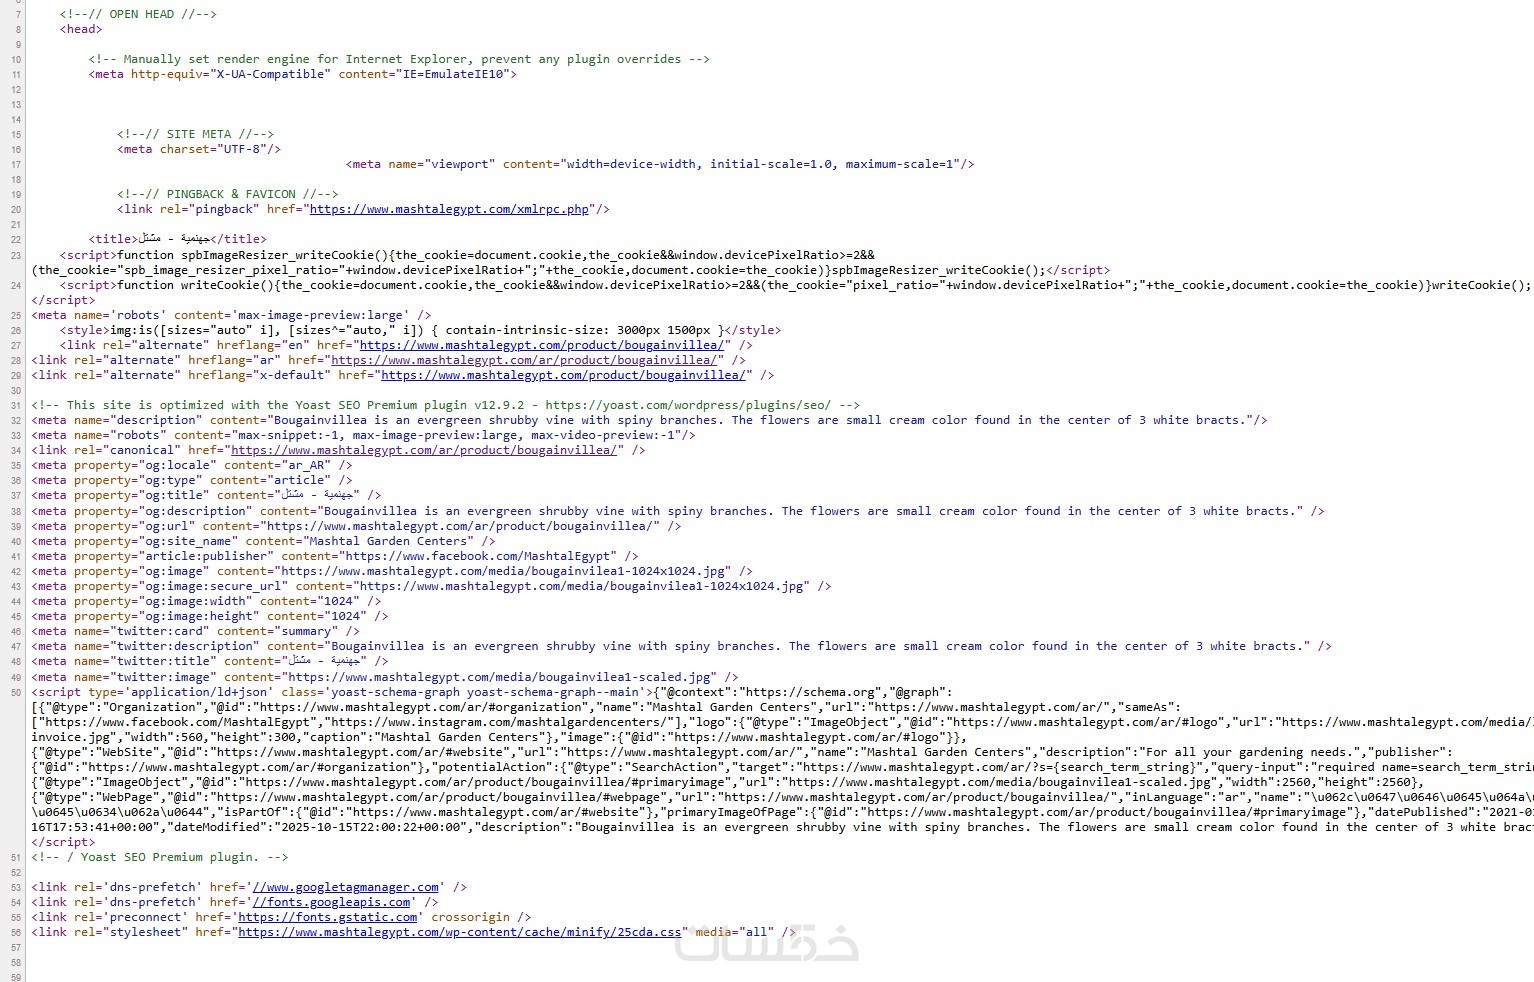Click line number 23 in the gutter
Viewport: 1534px width, 982px height.
pyautogui.click(x=16, y=255)
